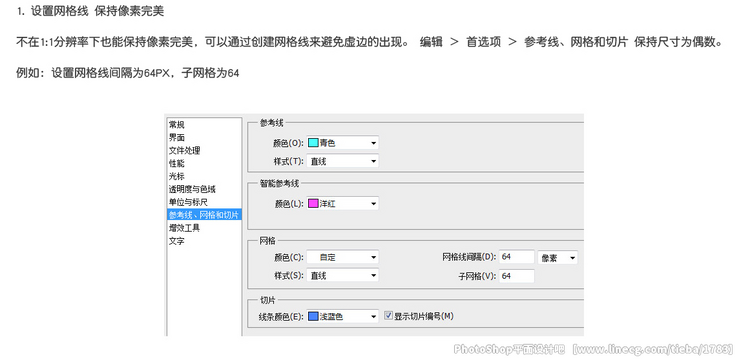Open the 增效工具 preferences category

(184, 228)
